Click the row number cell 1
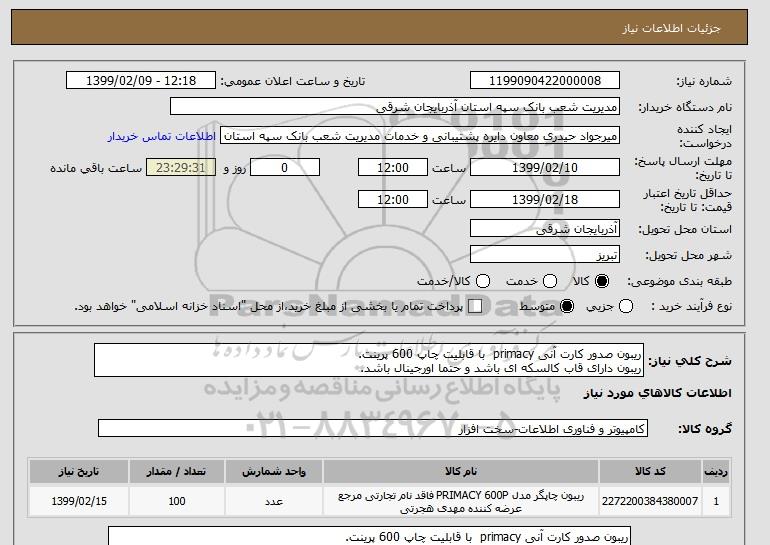770x545 pixels. point(716,501)
